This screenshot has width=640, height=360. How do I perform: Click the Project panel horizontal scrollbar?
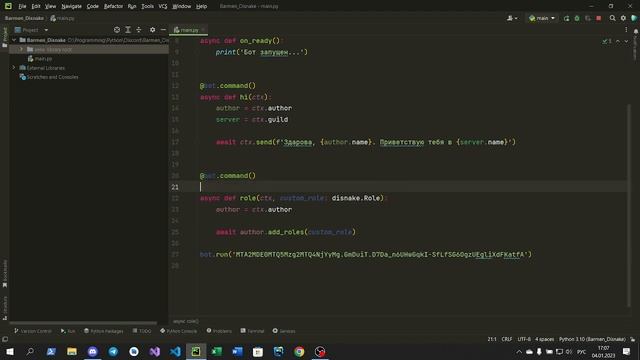pyautogui.click(x=83, y=323)
